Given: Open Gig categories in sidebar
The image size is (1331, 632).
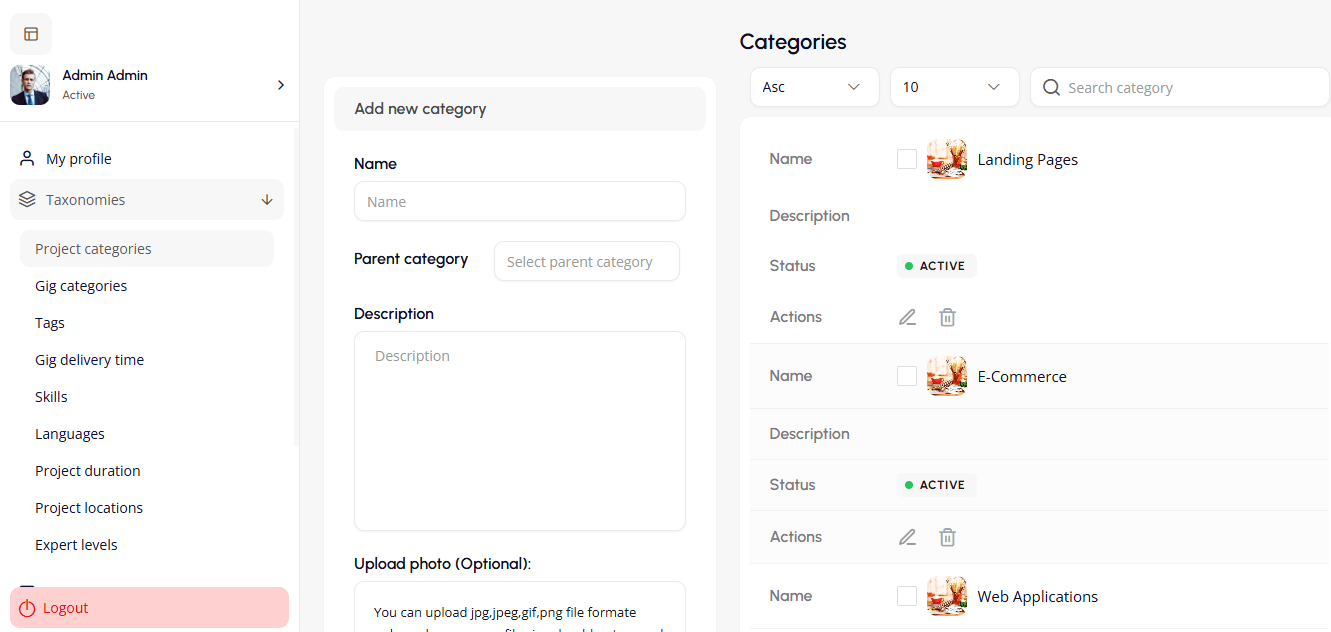Looking at the screenshot, I should point(81,286).
